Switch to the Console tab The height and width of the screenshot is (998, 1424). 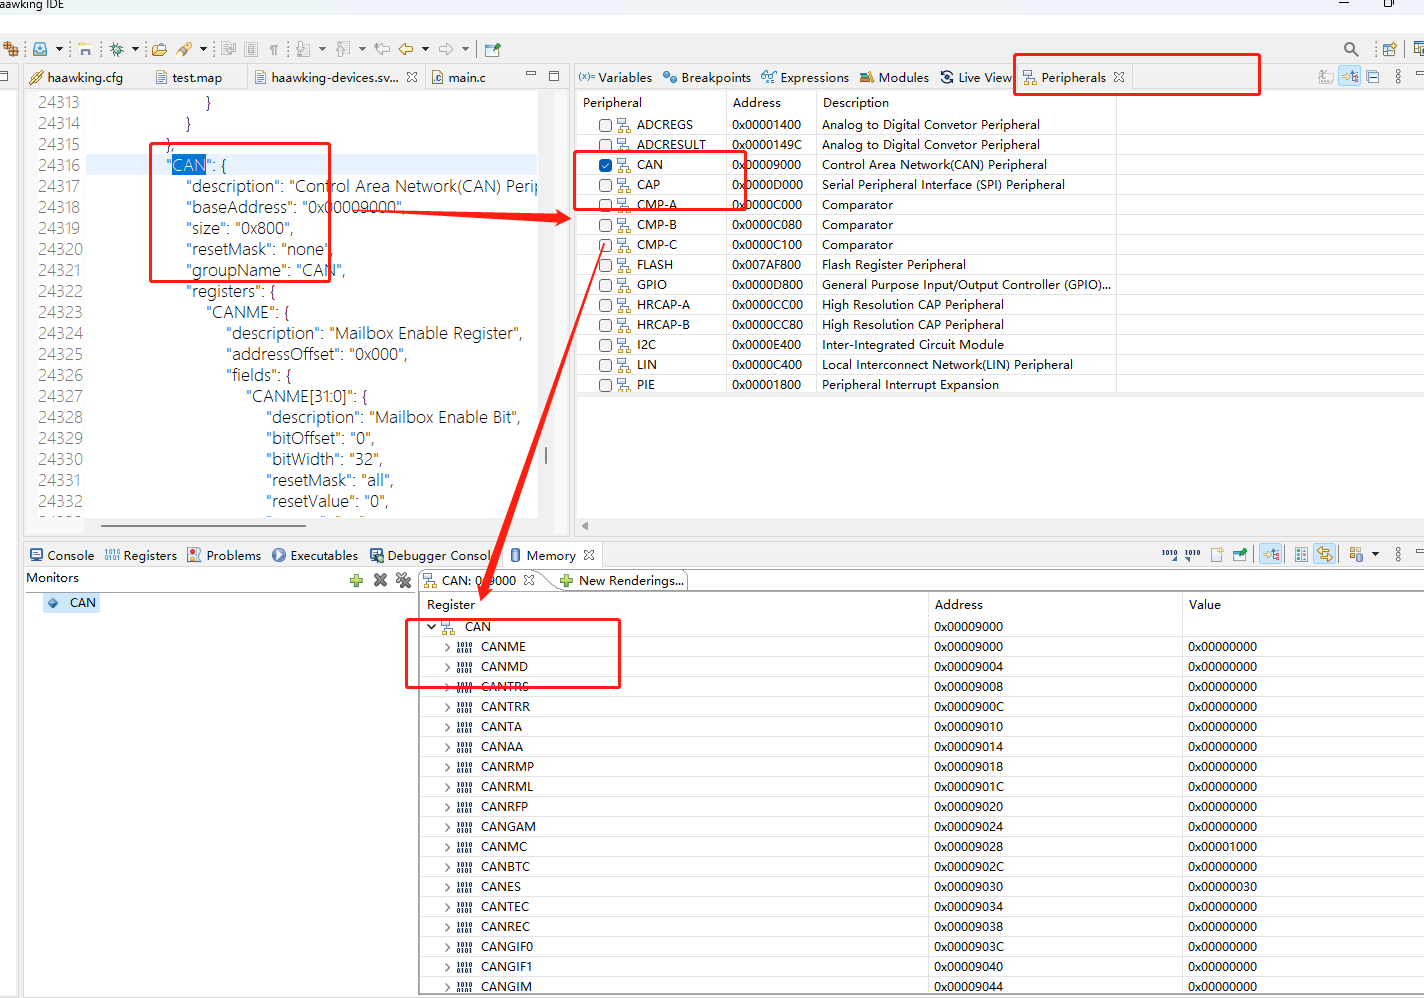pos(62,555)
